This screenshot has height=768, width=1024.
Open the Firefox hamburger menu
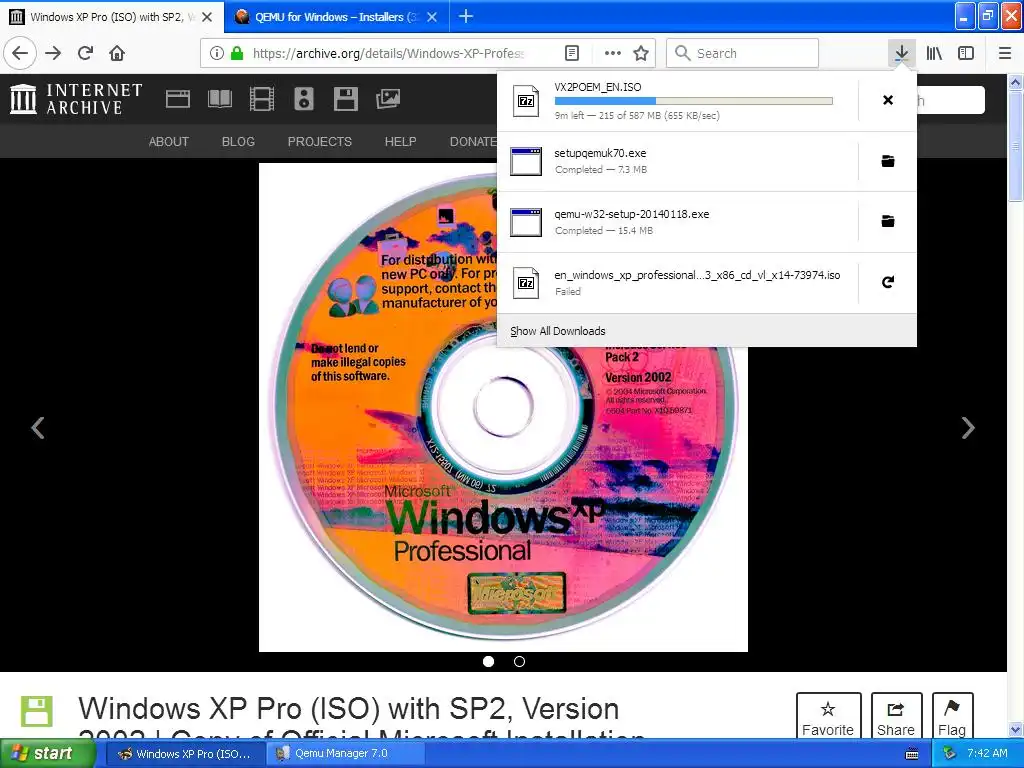coord(1005,53)
